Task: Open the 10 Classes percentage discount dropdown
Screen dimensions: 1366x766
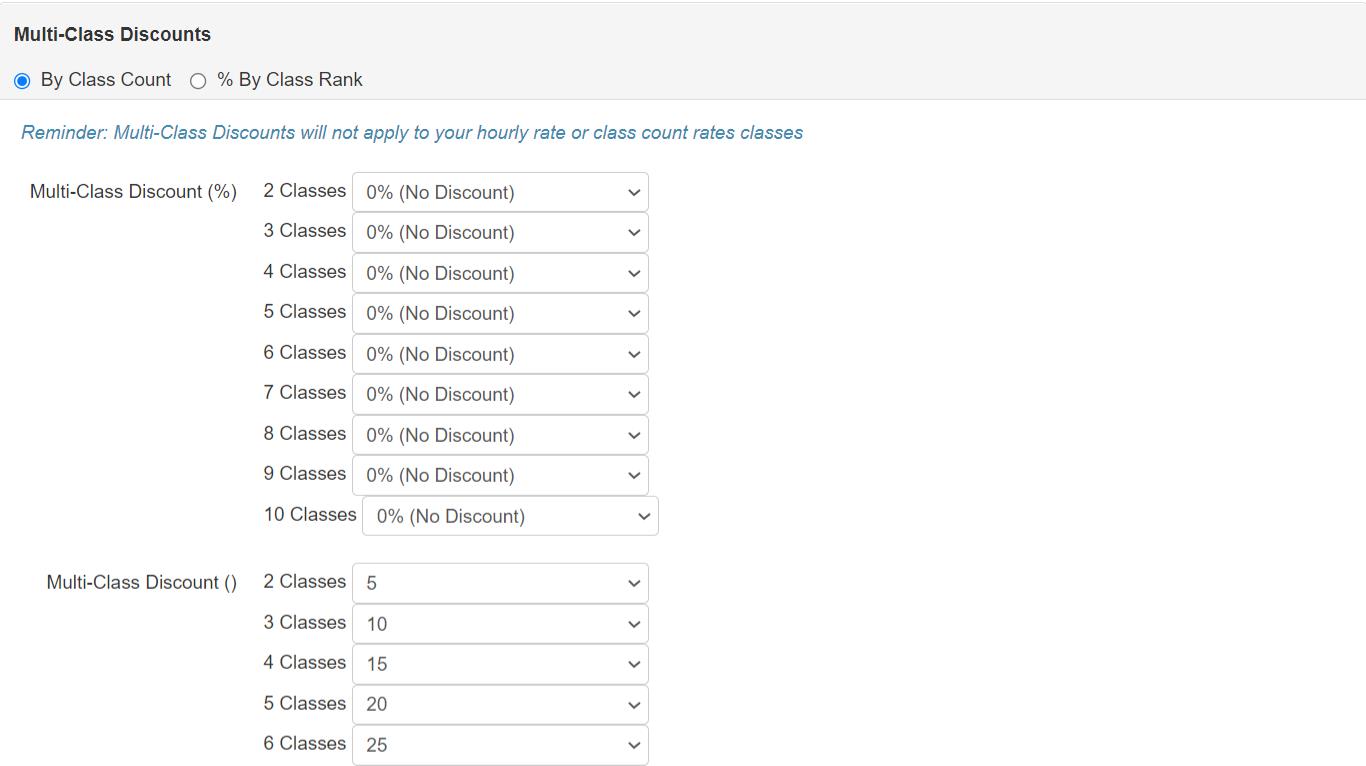Action: (x=510, y=516)
